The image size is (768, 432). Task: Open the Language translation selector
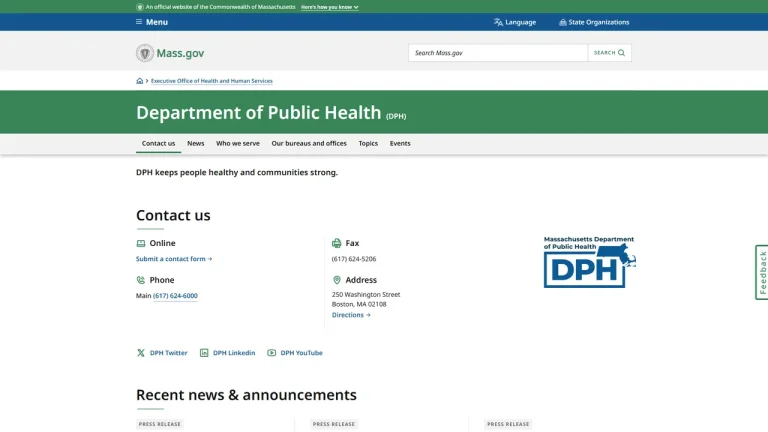tap(515, 22)
